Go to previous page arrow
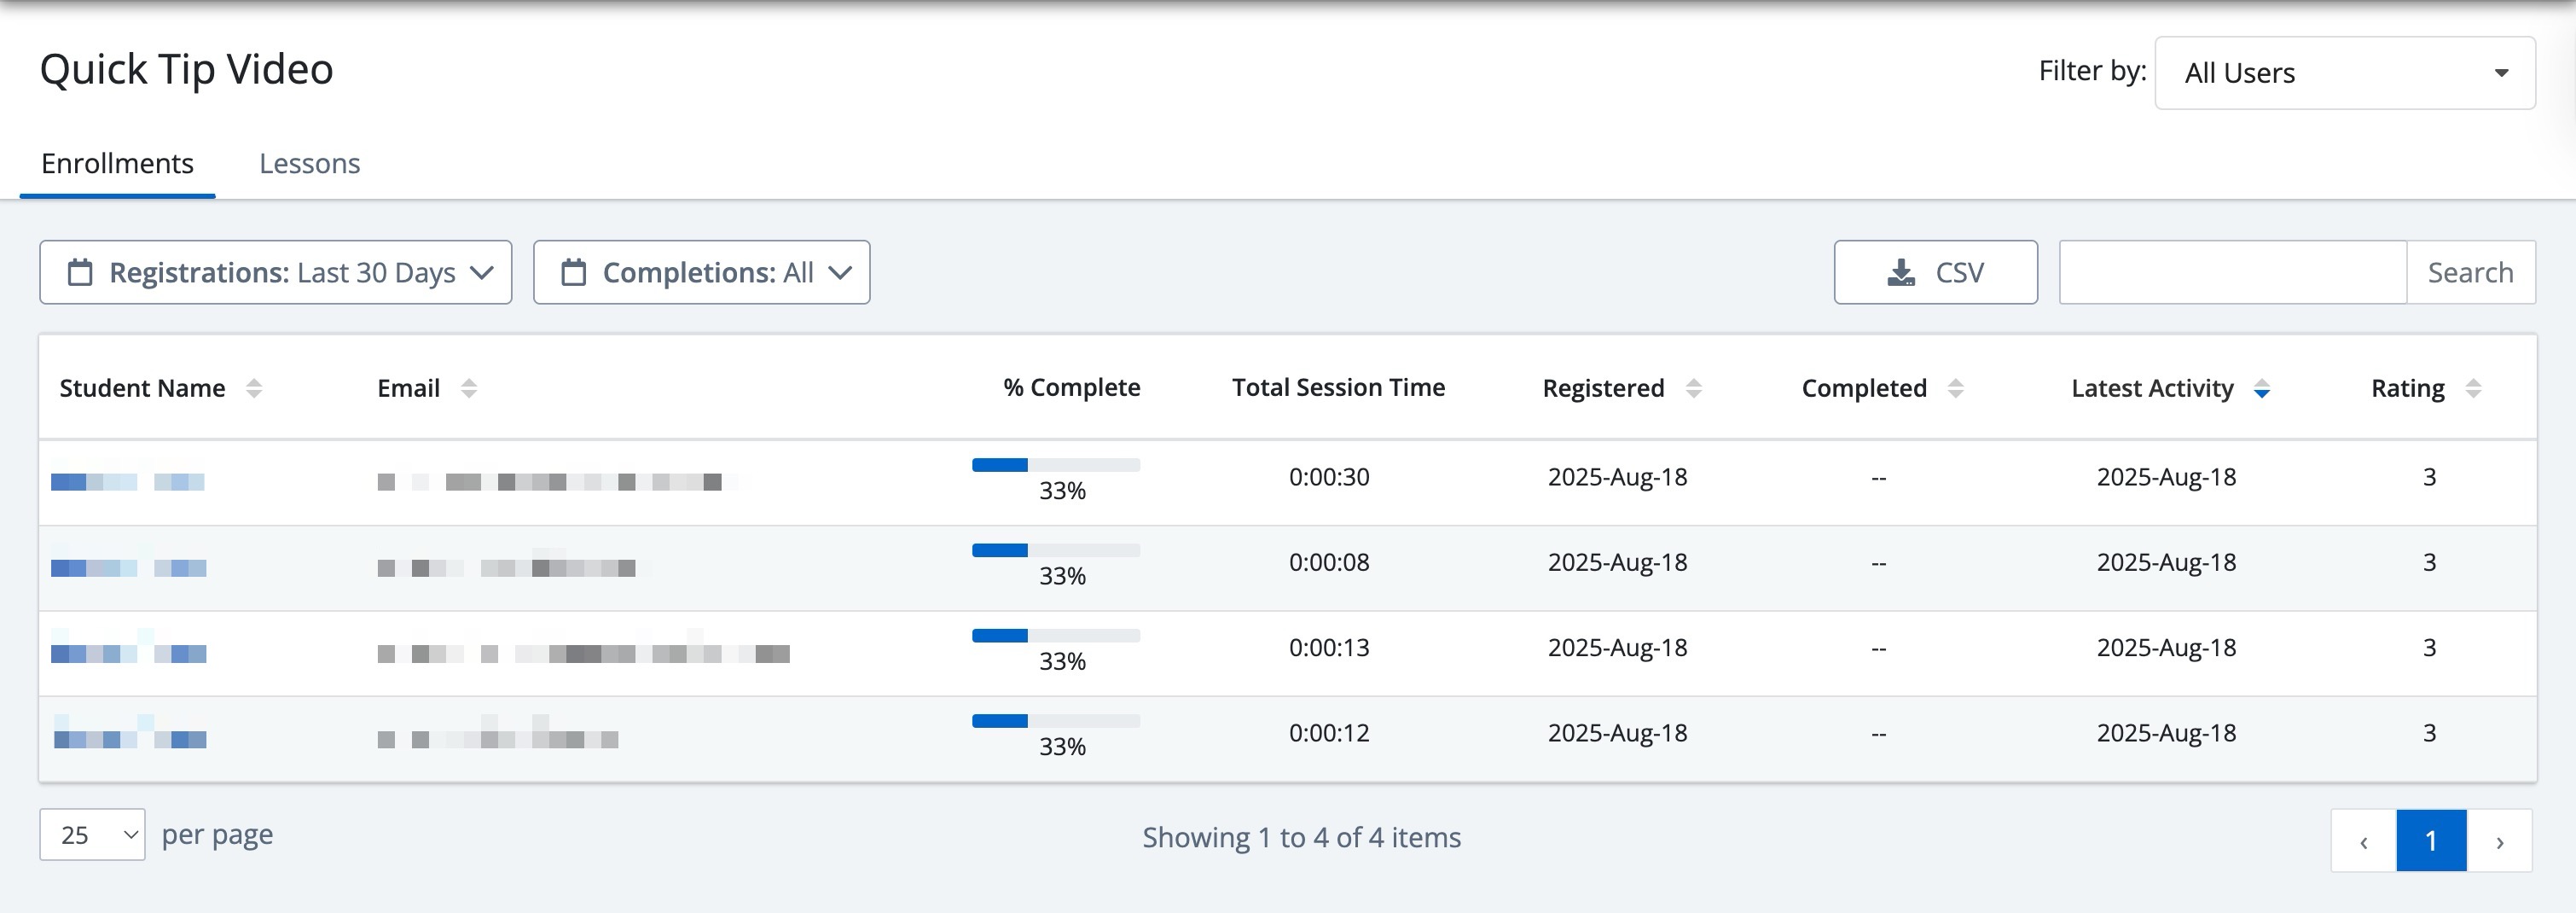The image size is (2576, 913). click(x=2363, y=841)
